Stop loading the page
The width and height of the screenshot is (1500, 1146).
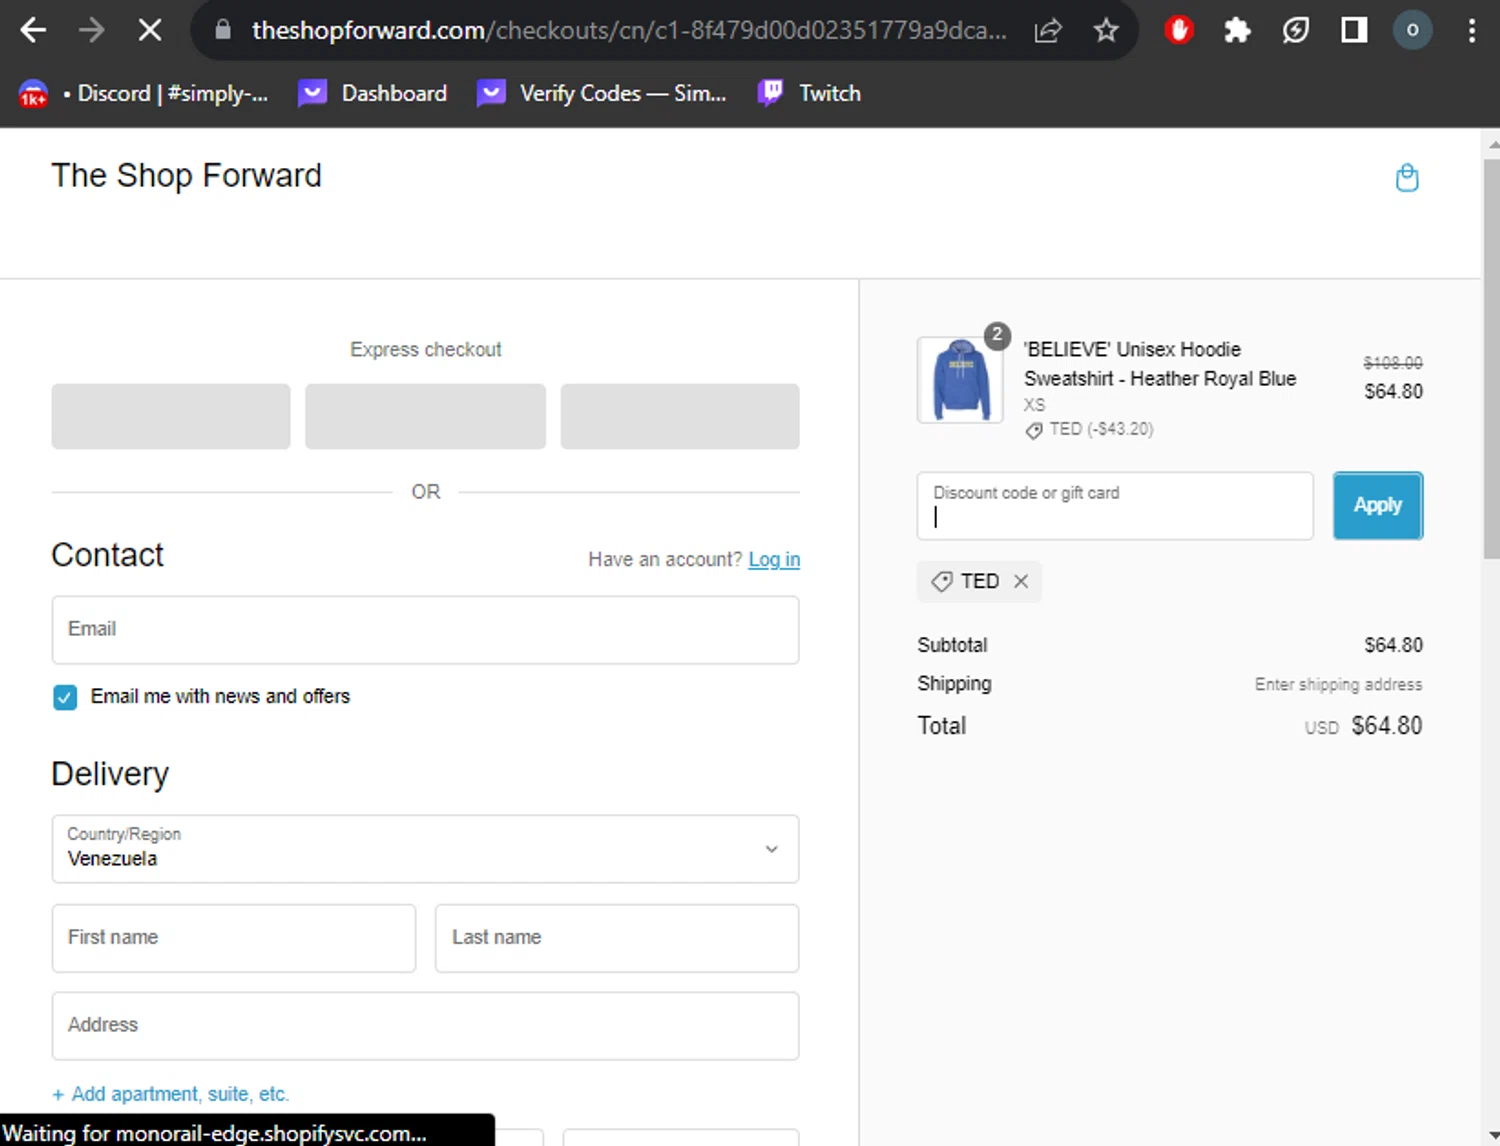(150, 30)
